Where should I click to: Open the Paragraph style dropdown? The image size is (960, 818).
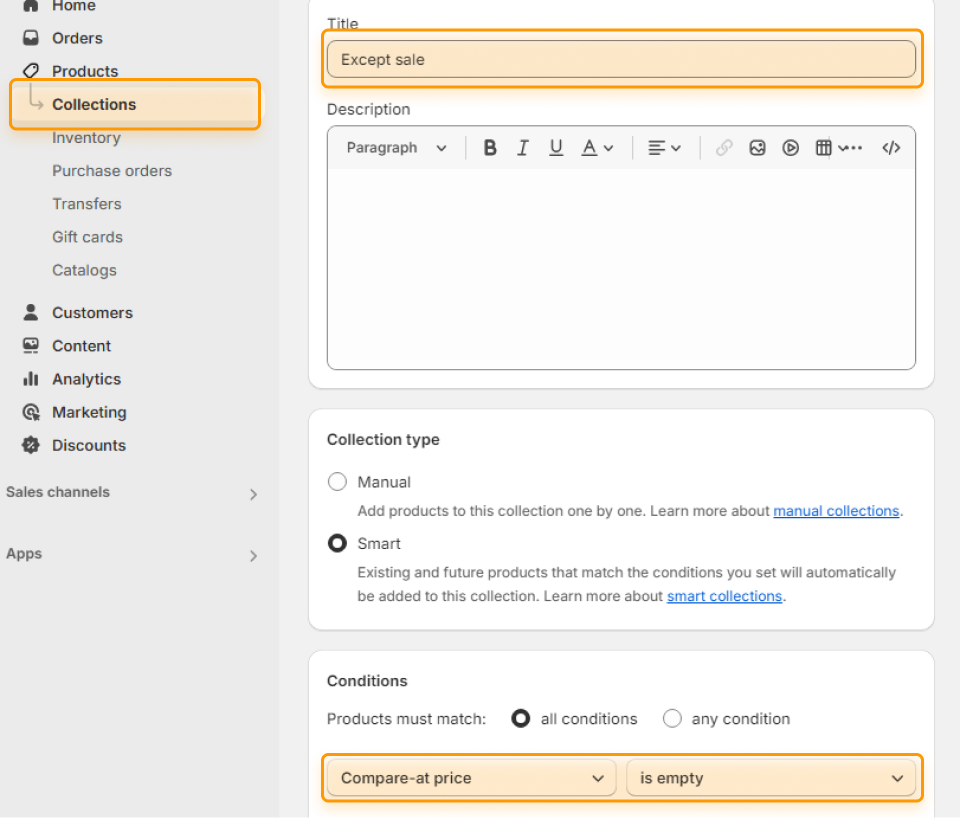coord(397,148)
